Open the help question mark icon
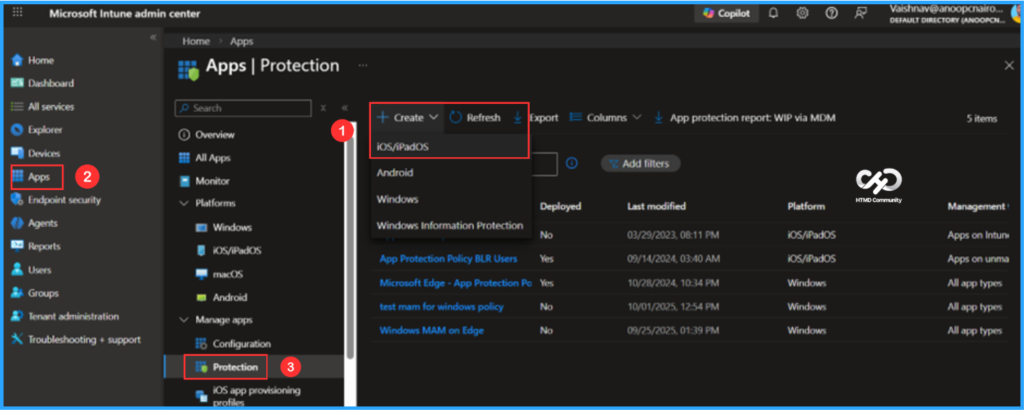This screenshot has width=1024, height=410. (x=831, y=14)
